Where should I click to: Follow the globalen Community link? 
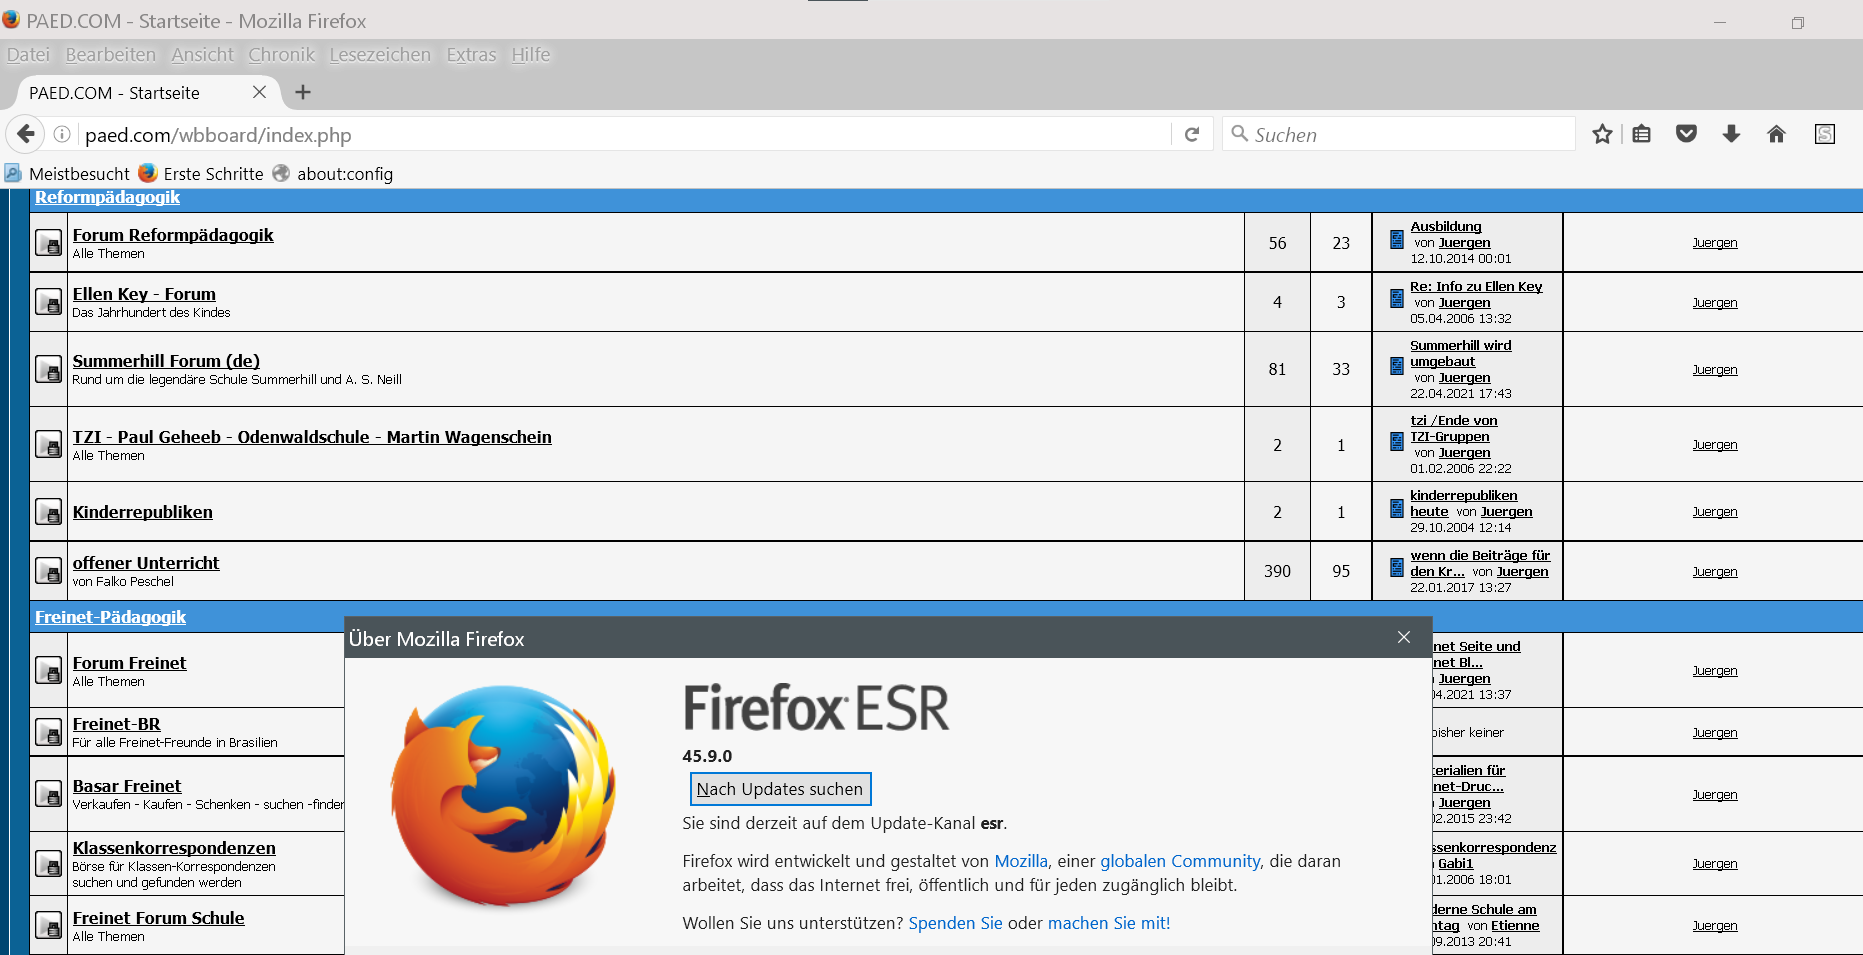pos(1180,861)
